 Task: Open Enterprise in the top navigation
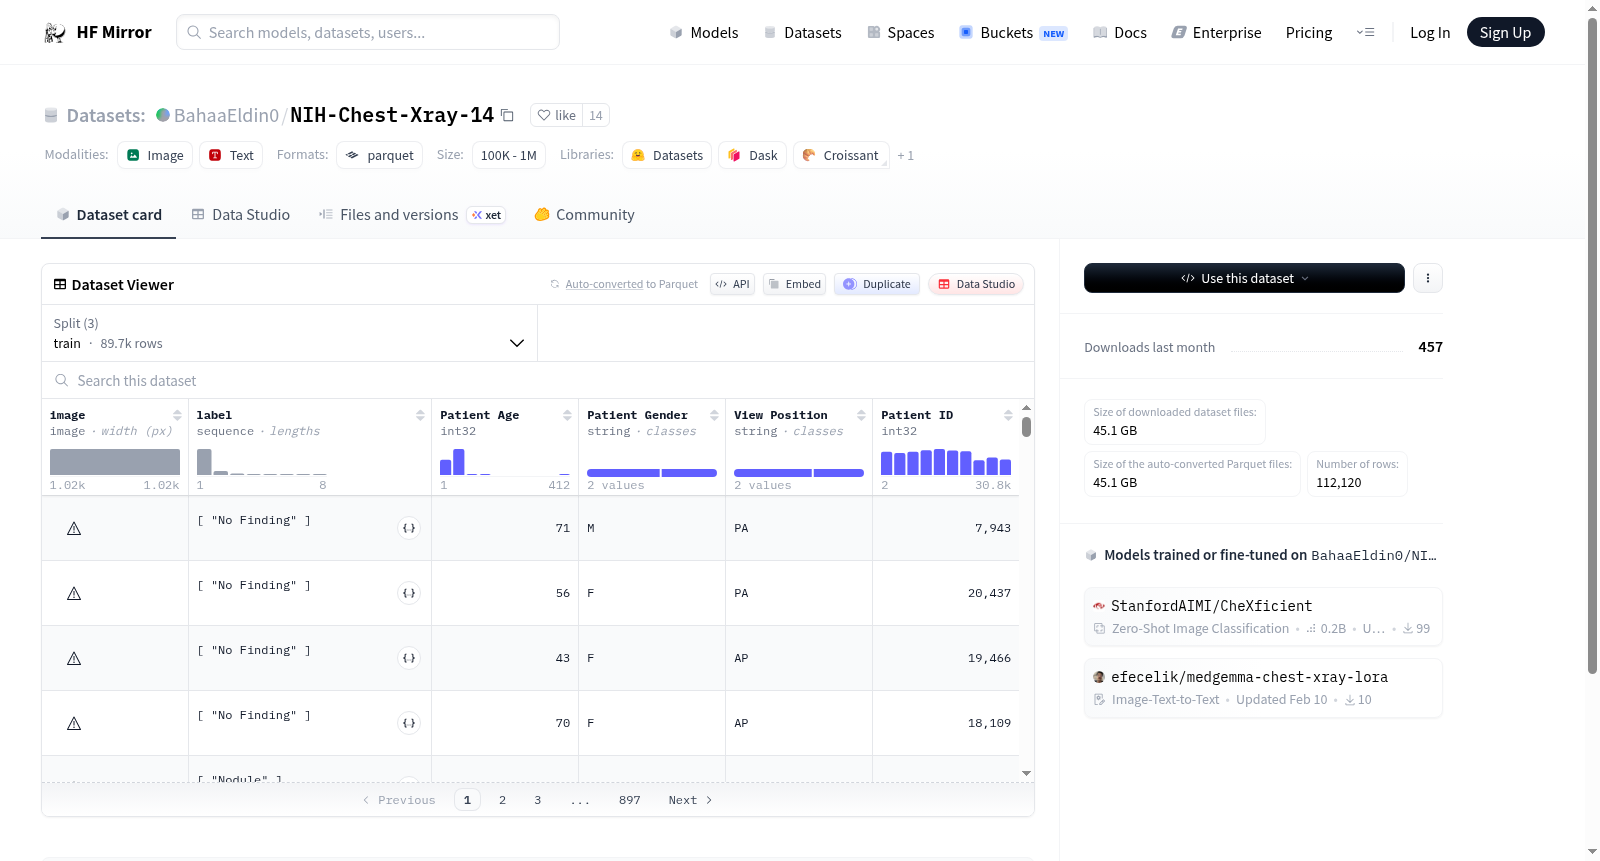pos(1216,33)
